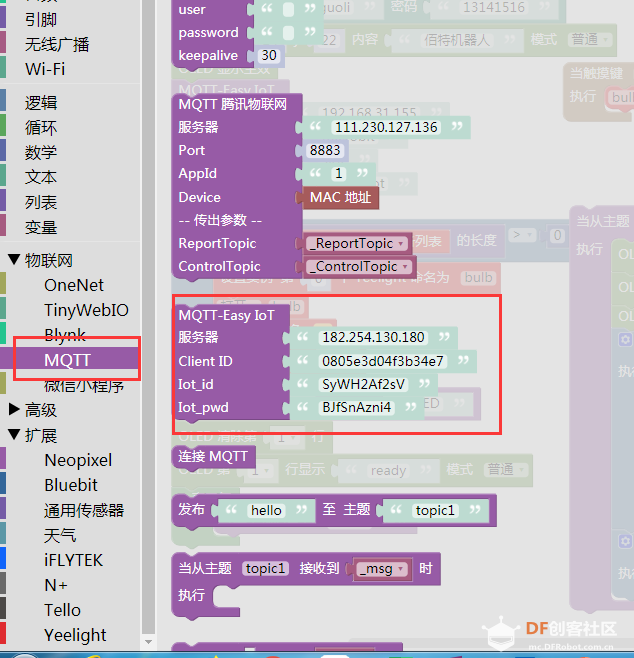Select 微信小程序 category
This screenshot has width=634, height=658.
point(84,385)
